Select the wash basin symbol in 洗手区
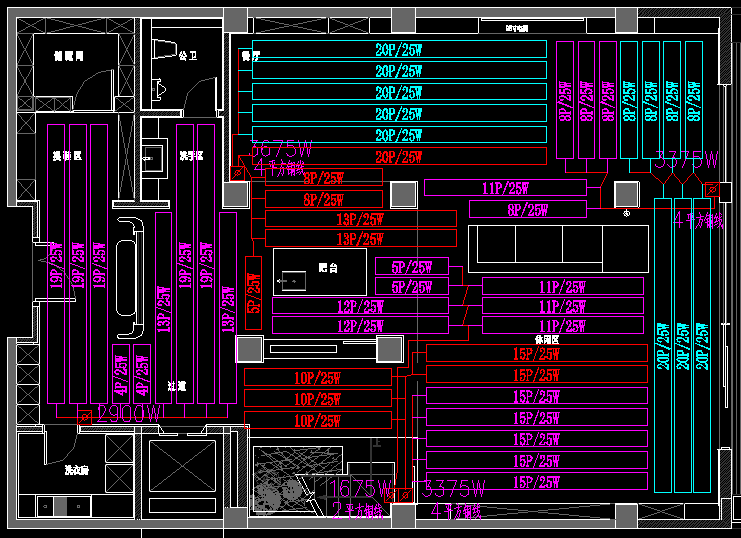741x538 pixels. pyautogui.click(x=152, y=154)
